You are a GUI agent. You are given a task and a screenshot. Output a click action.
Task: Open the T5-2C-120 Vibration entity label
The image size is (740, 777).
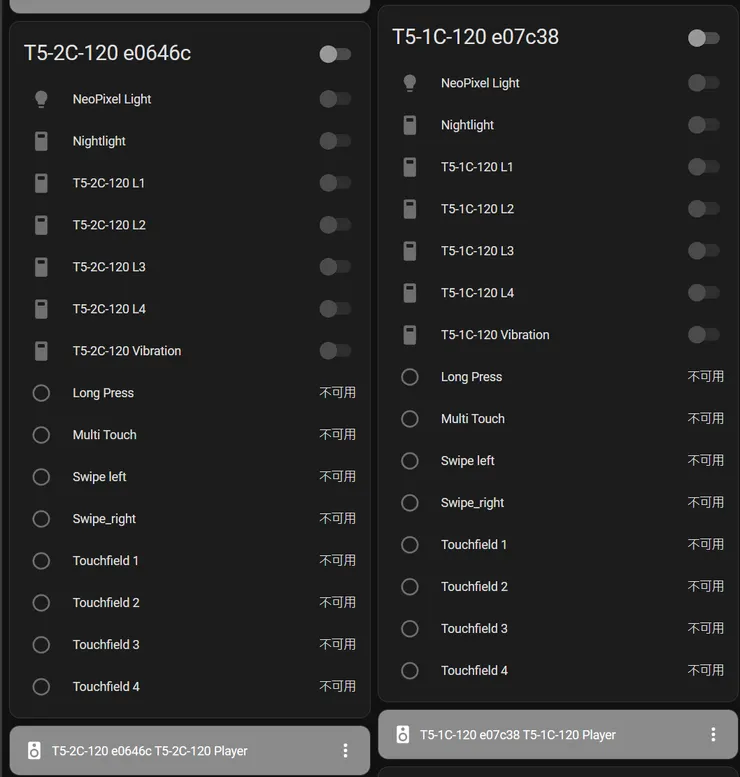pos(127,351)
